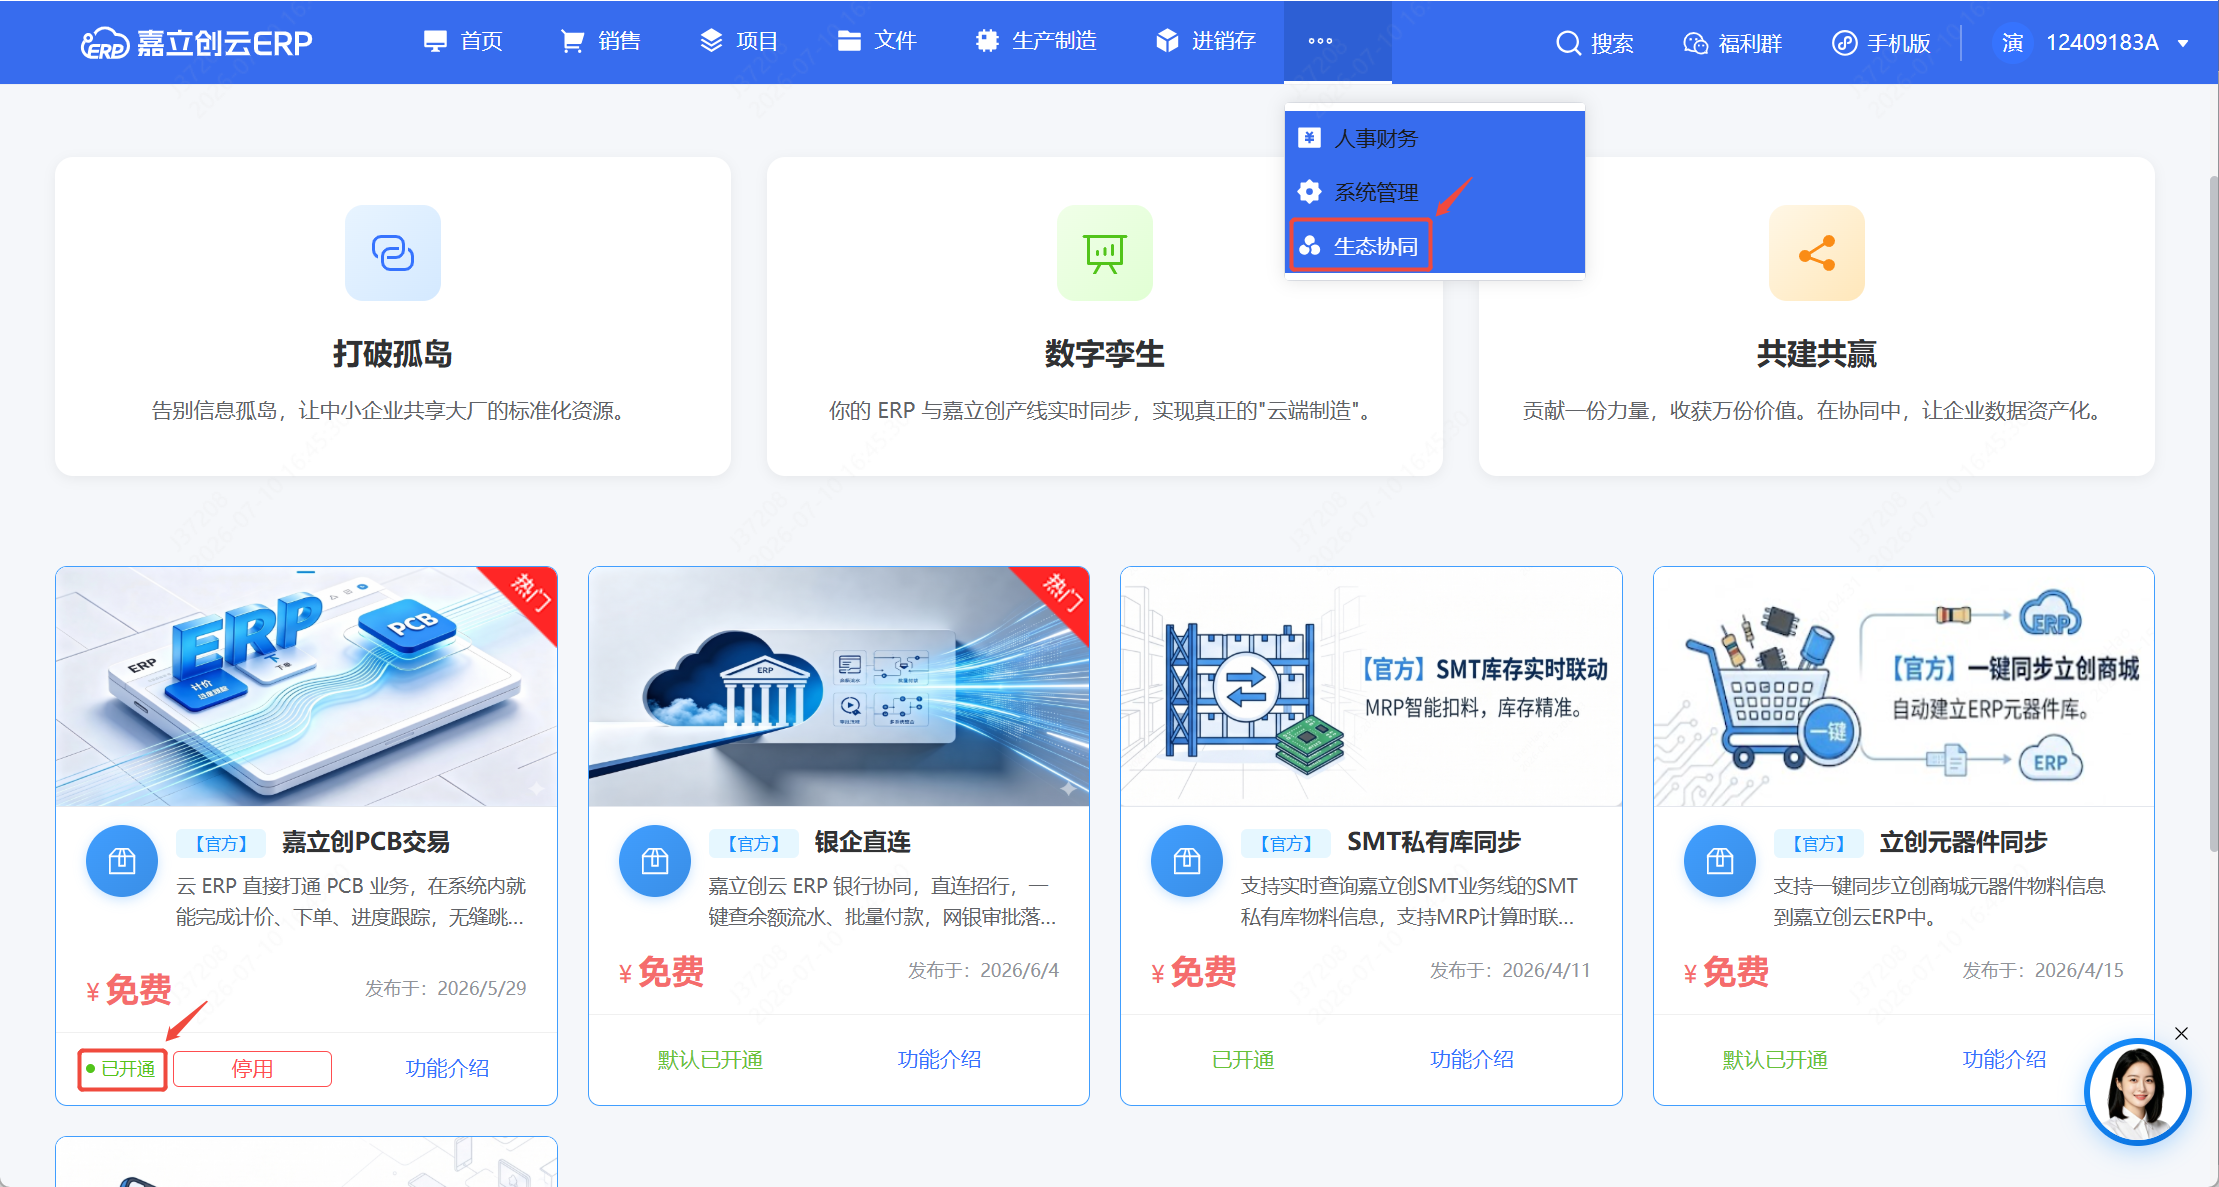Open the 福利群 WeChat group
This screenshot has height=1187, width=2219.
(1732, 43)
